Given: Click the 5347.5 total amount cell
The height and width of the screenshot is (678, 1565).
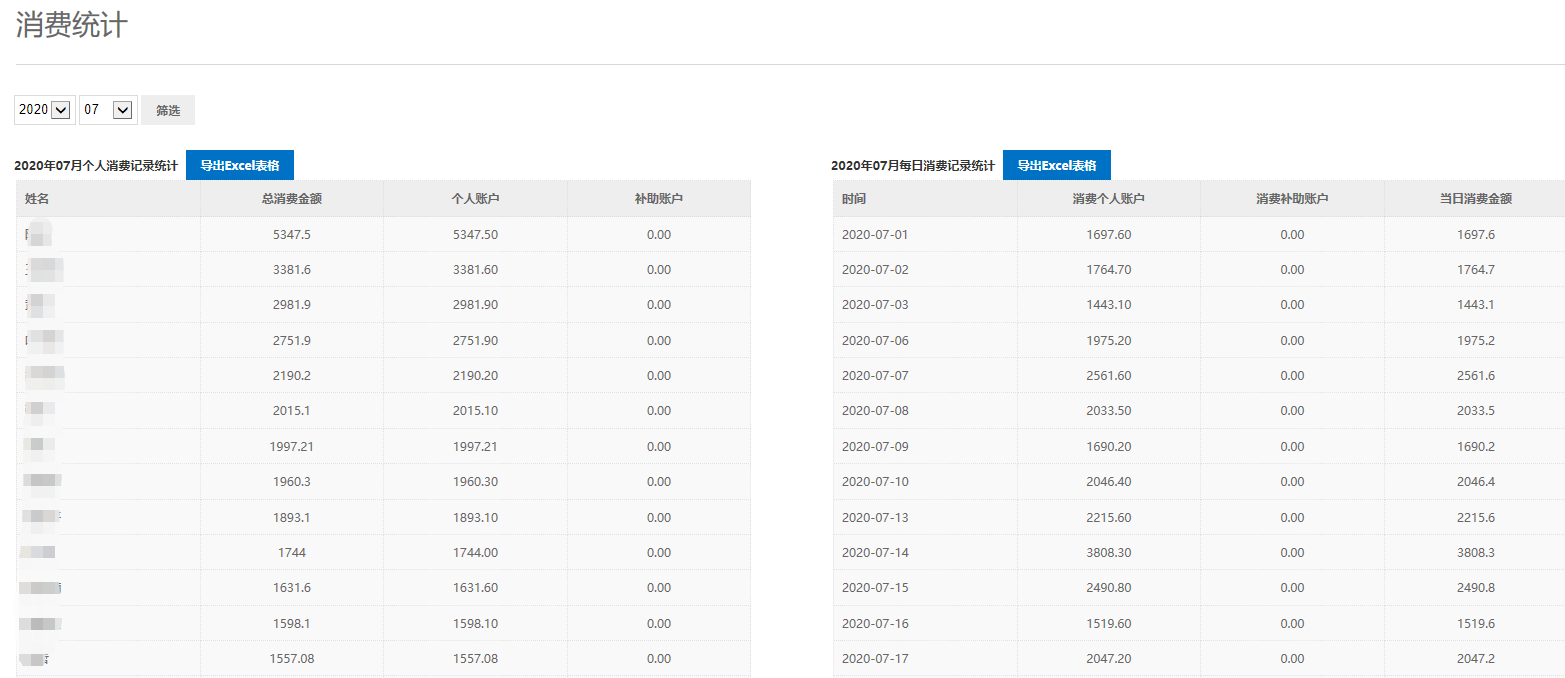Looking at the screenshot, I should 291,235.
